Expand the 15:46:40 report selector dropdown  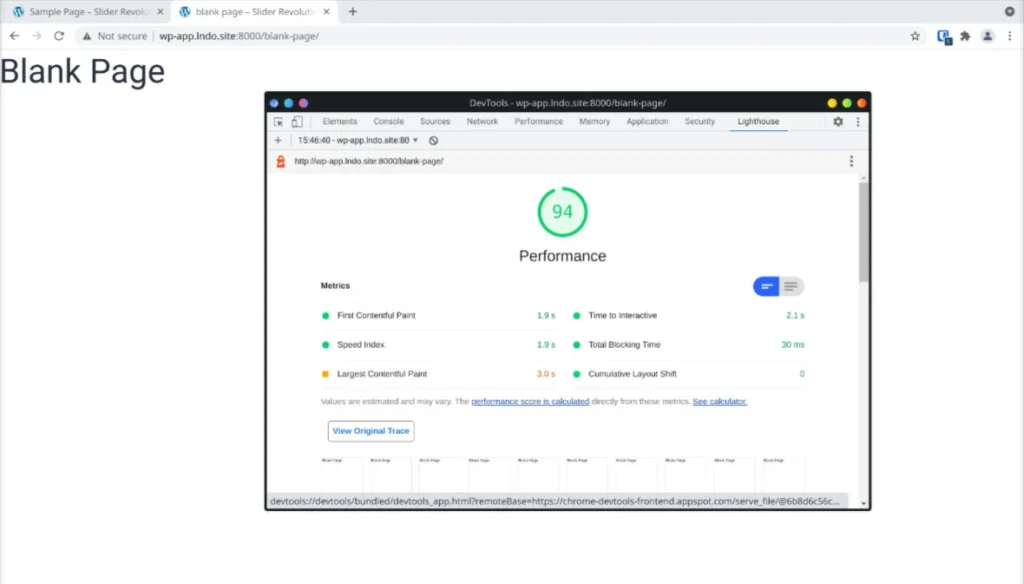point(358,140)
